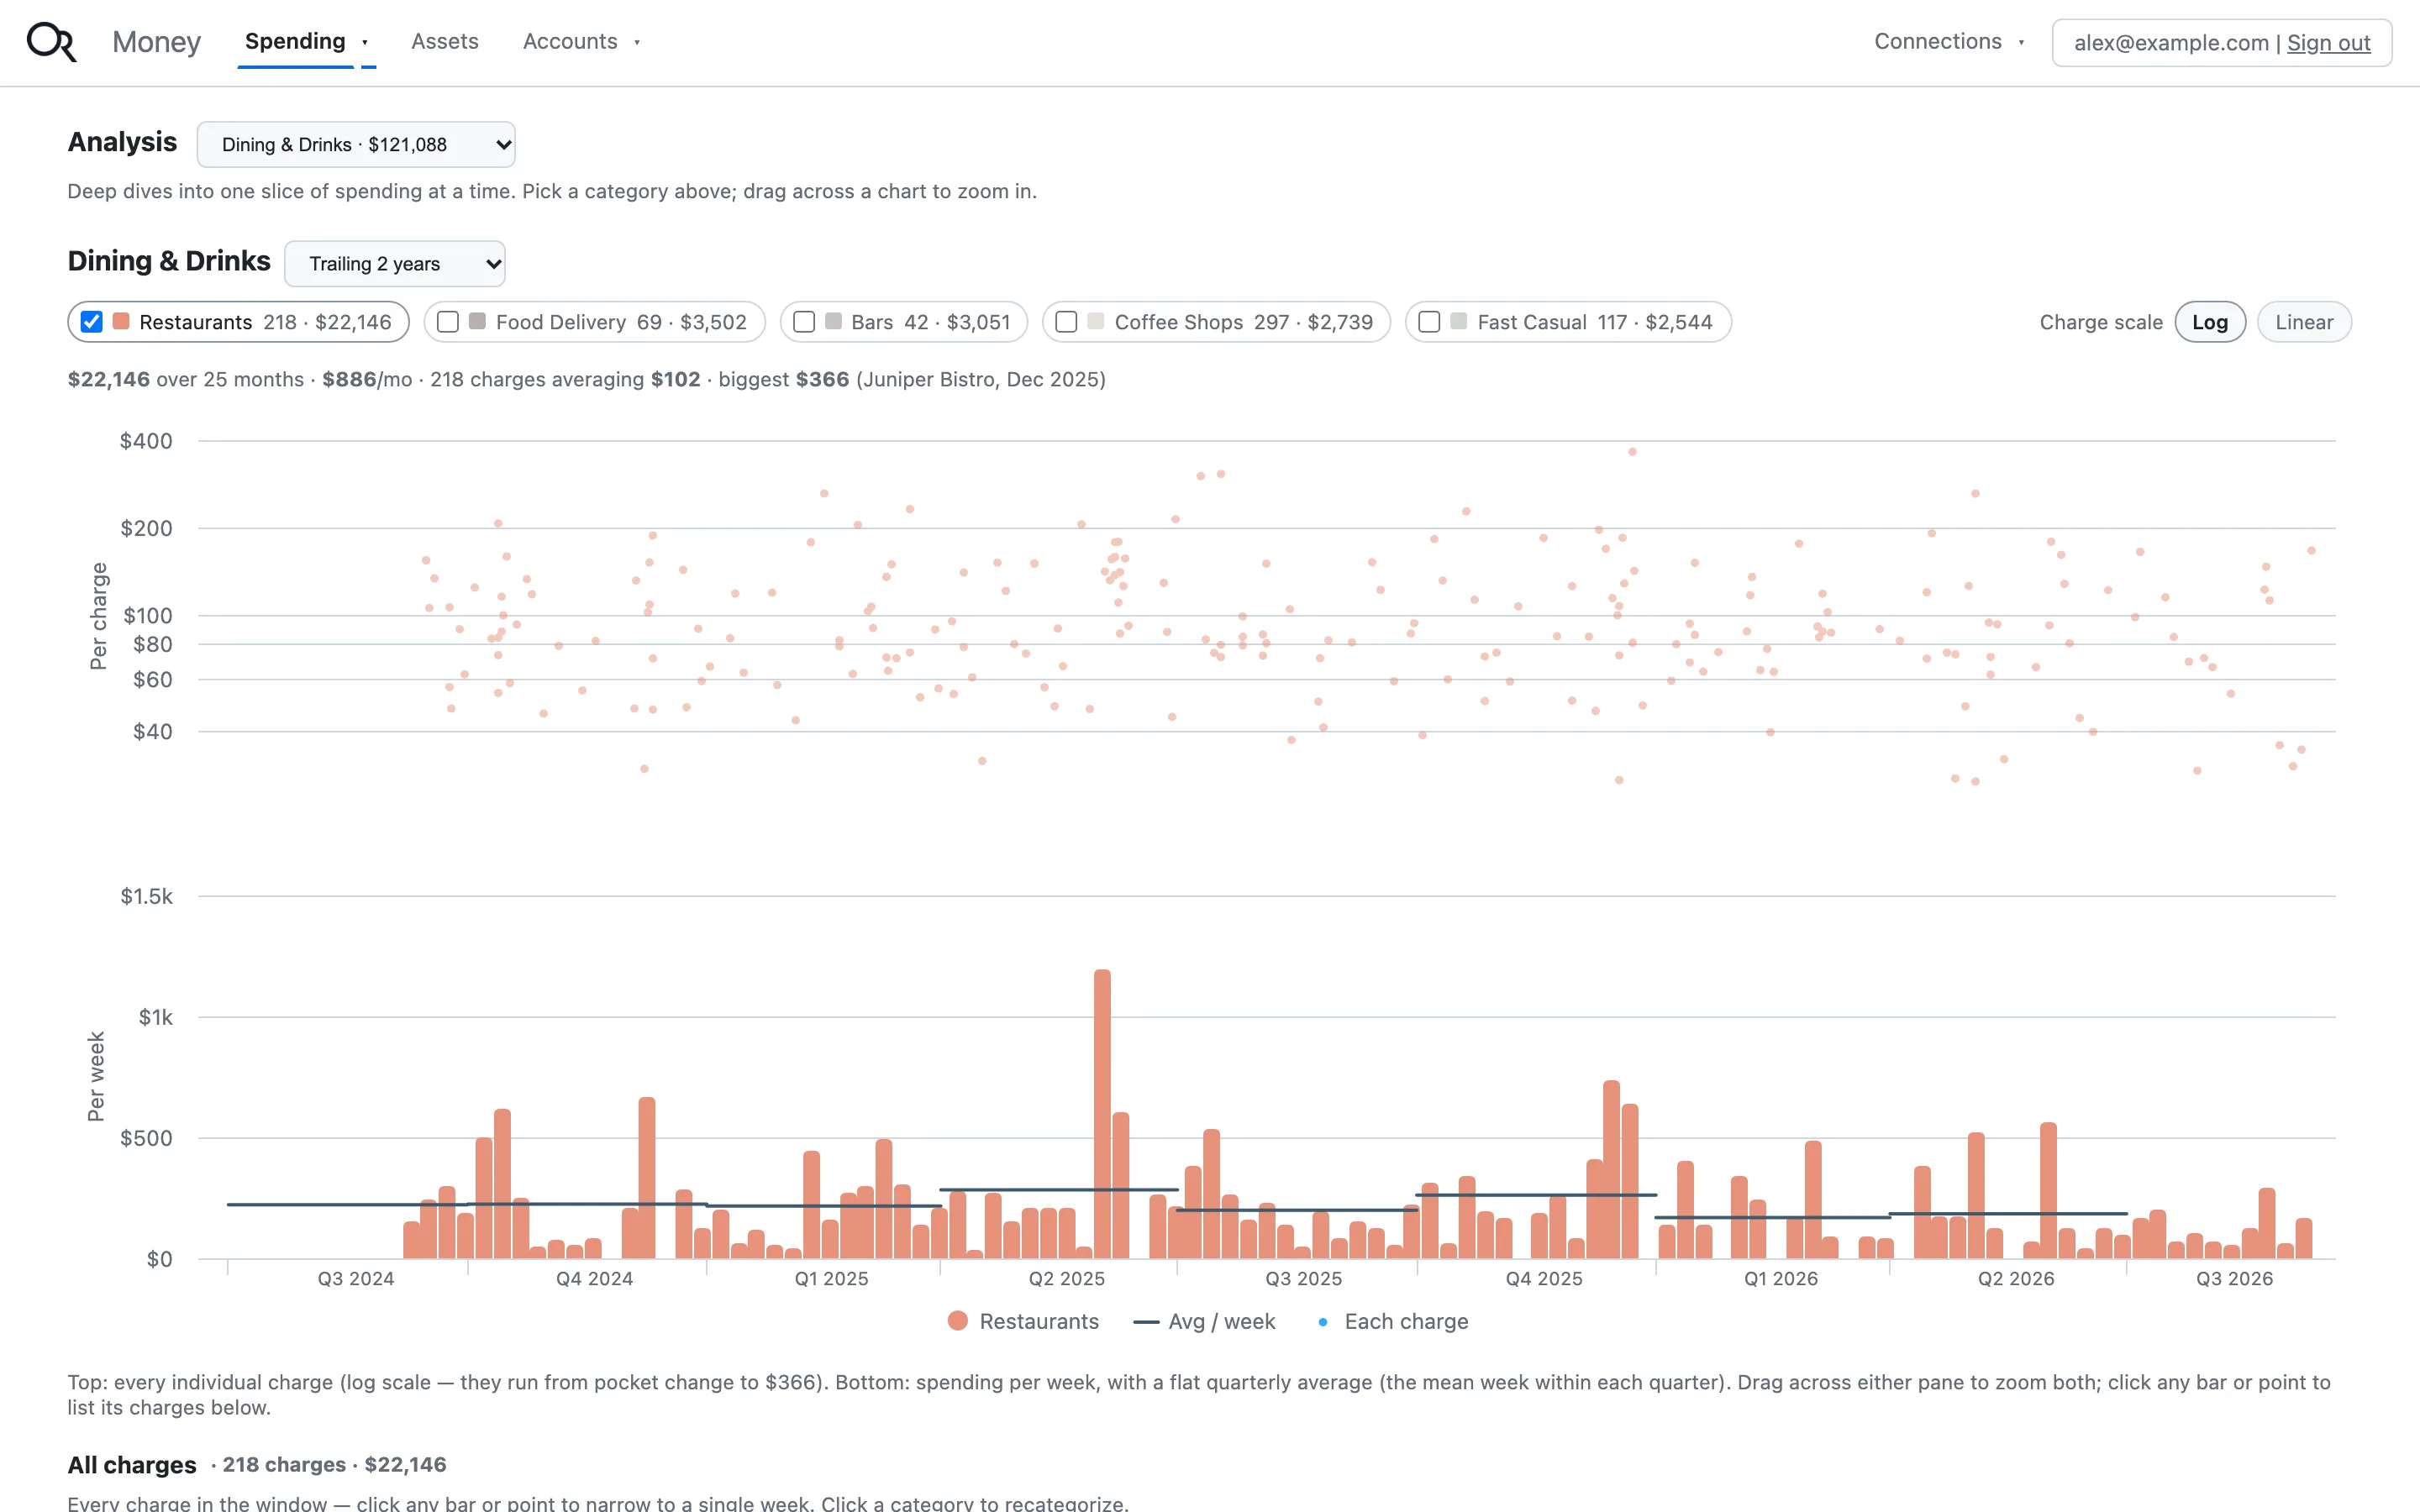Click the All charges heading
Image resolution: width=2420 pixels, height=1512 pixels.
(132, 1465)
